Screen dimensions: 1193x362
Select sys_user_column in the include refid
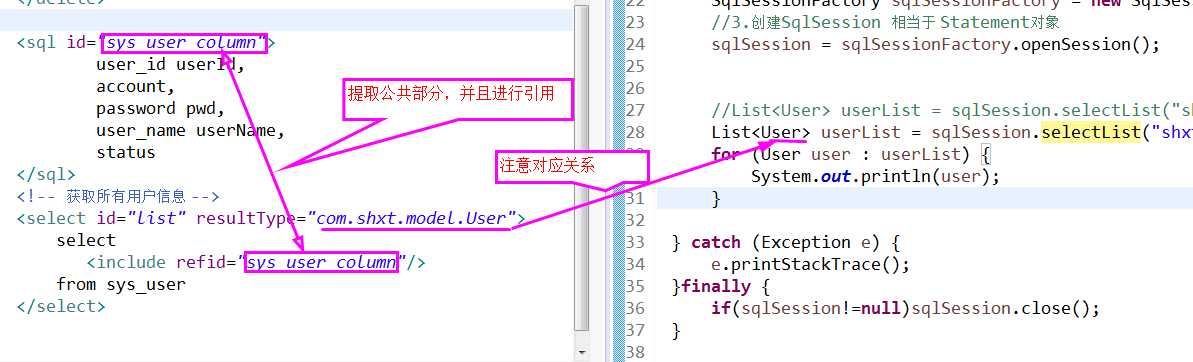322,262
